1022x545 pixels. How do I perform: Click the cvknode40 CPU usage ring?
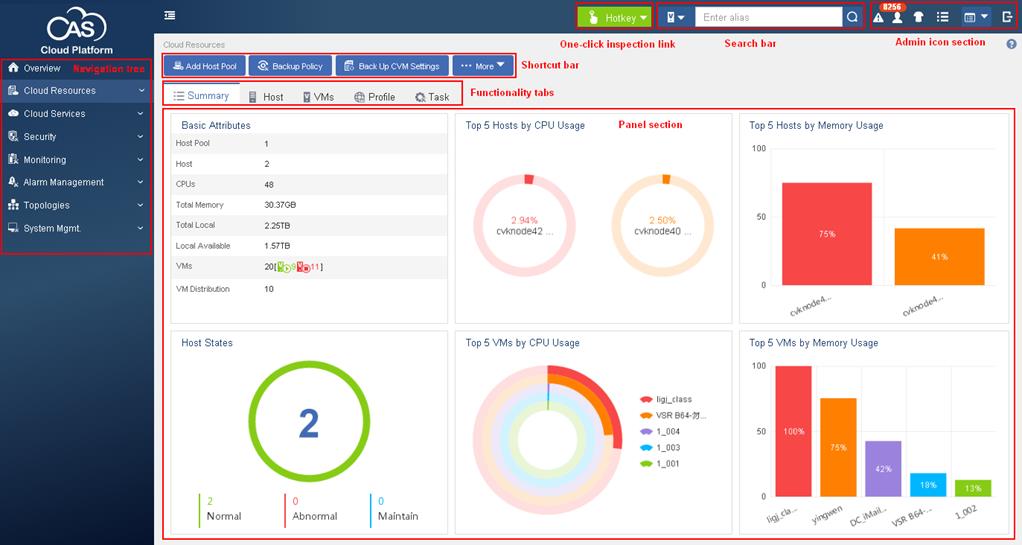click(x=662, y=225)
